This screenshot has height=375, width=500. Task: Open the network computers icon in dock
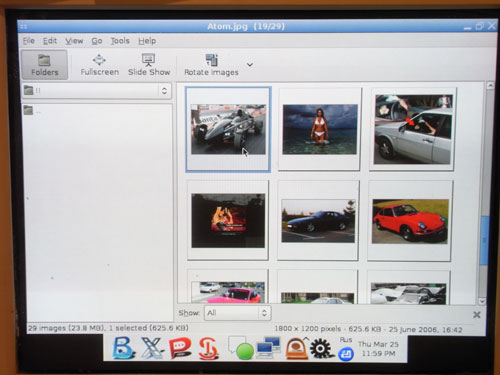point(268,347)
